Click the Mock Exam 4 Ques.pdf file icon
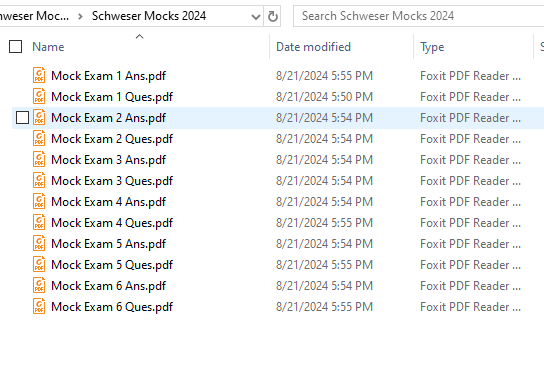Image resolution: width=544 pixels, height=369 pixels. tap(39, 222)
